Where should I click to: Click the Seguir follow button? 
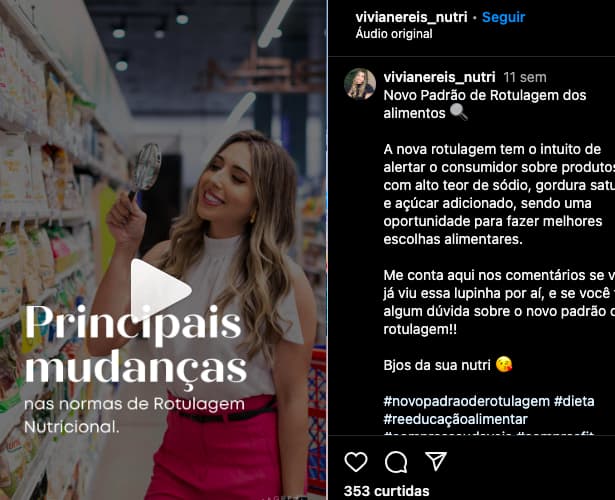(503, 17)
